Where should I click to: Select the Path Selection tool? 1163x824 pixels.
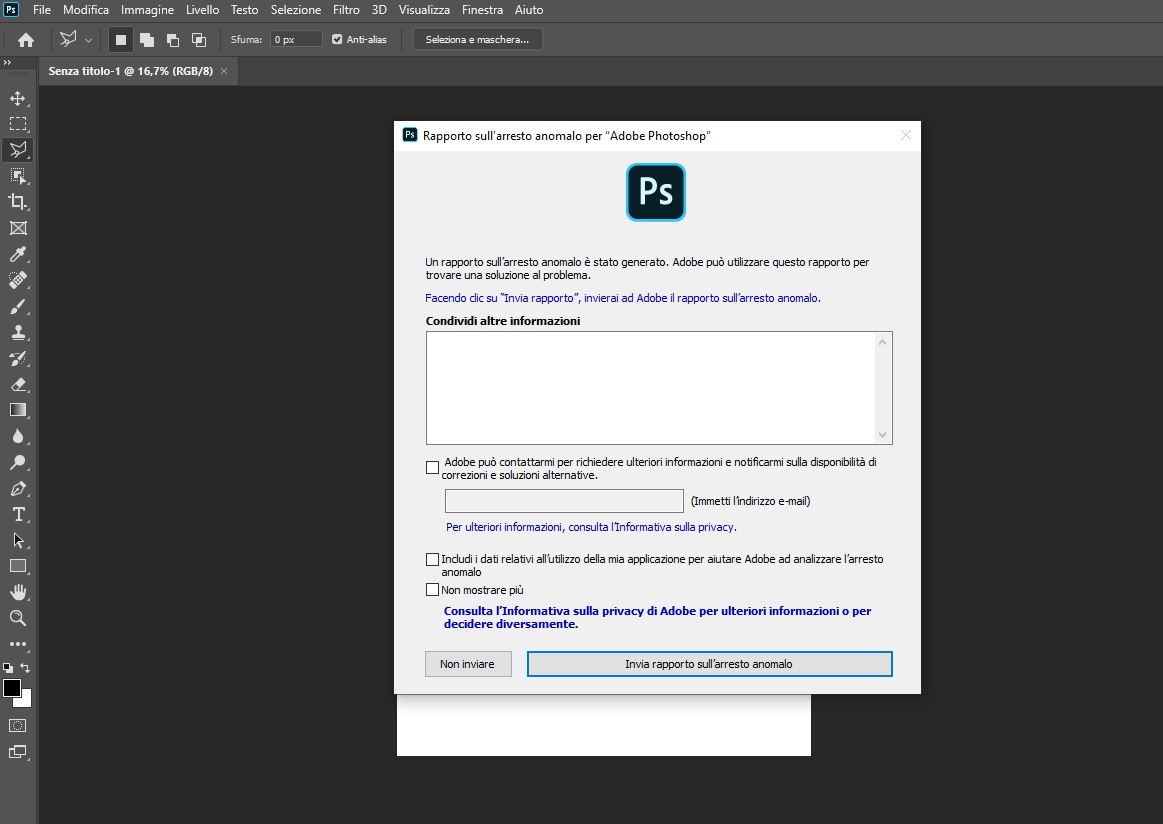18,540
